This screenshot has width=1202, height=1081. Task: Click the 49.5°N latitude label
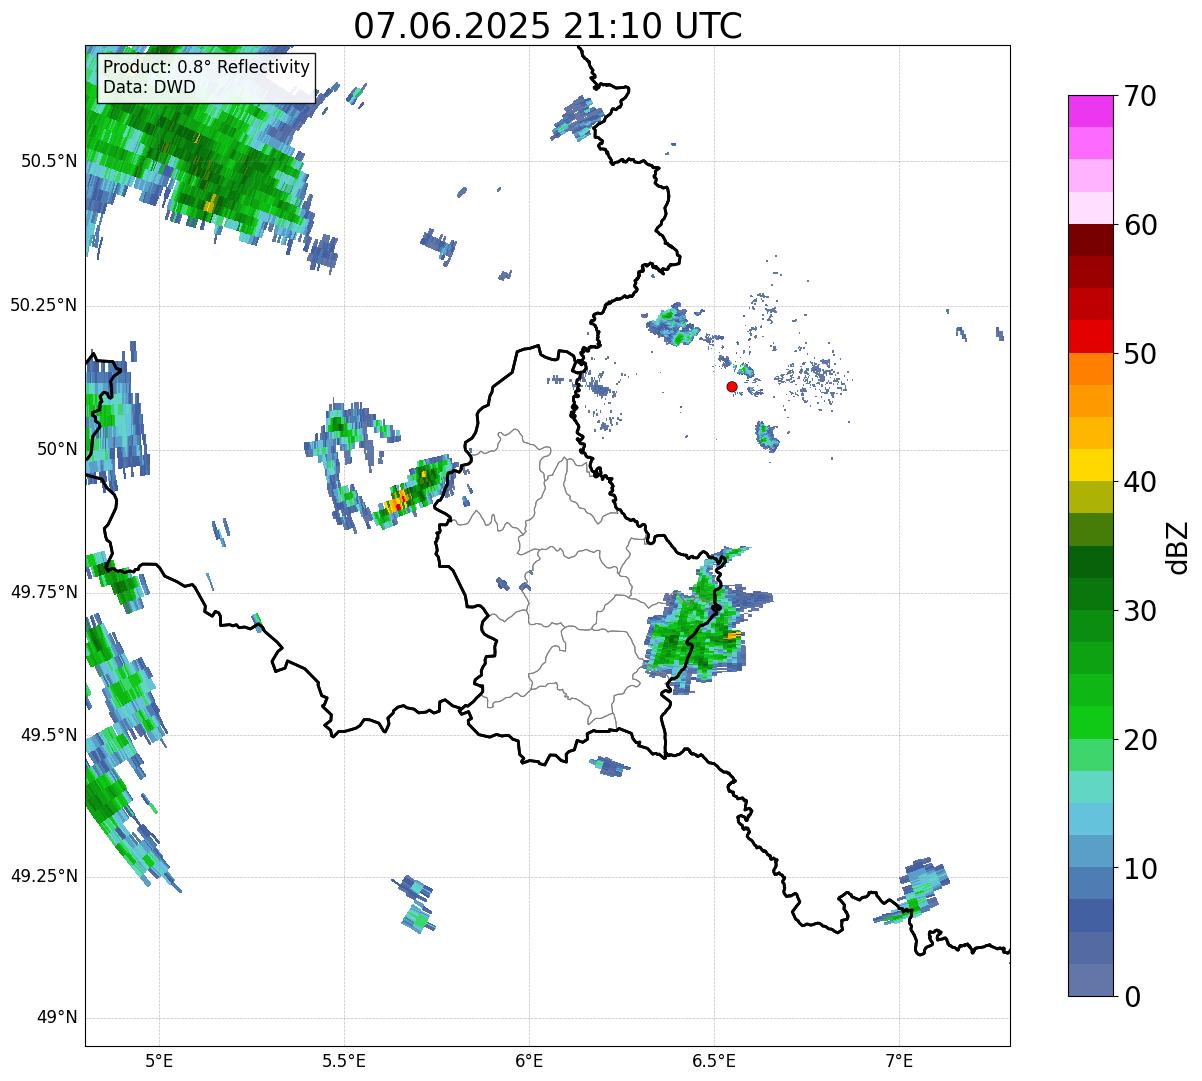click(48, 735)
